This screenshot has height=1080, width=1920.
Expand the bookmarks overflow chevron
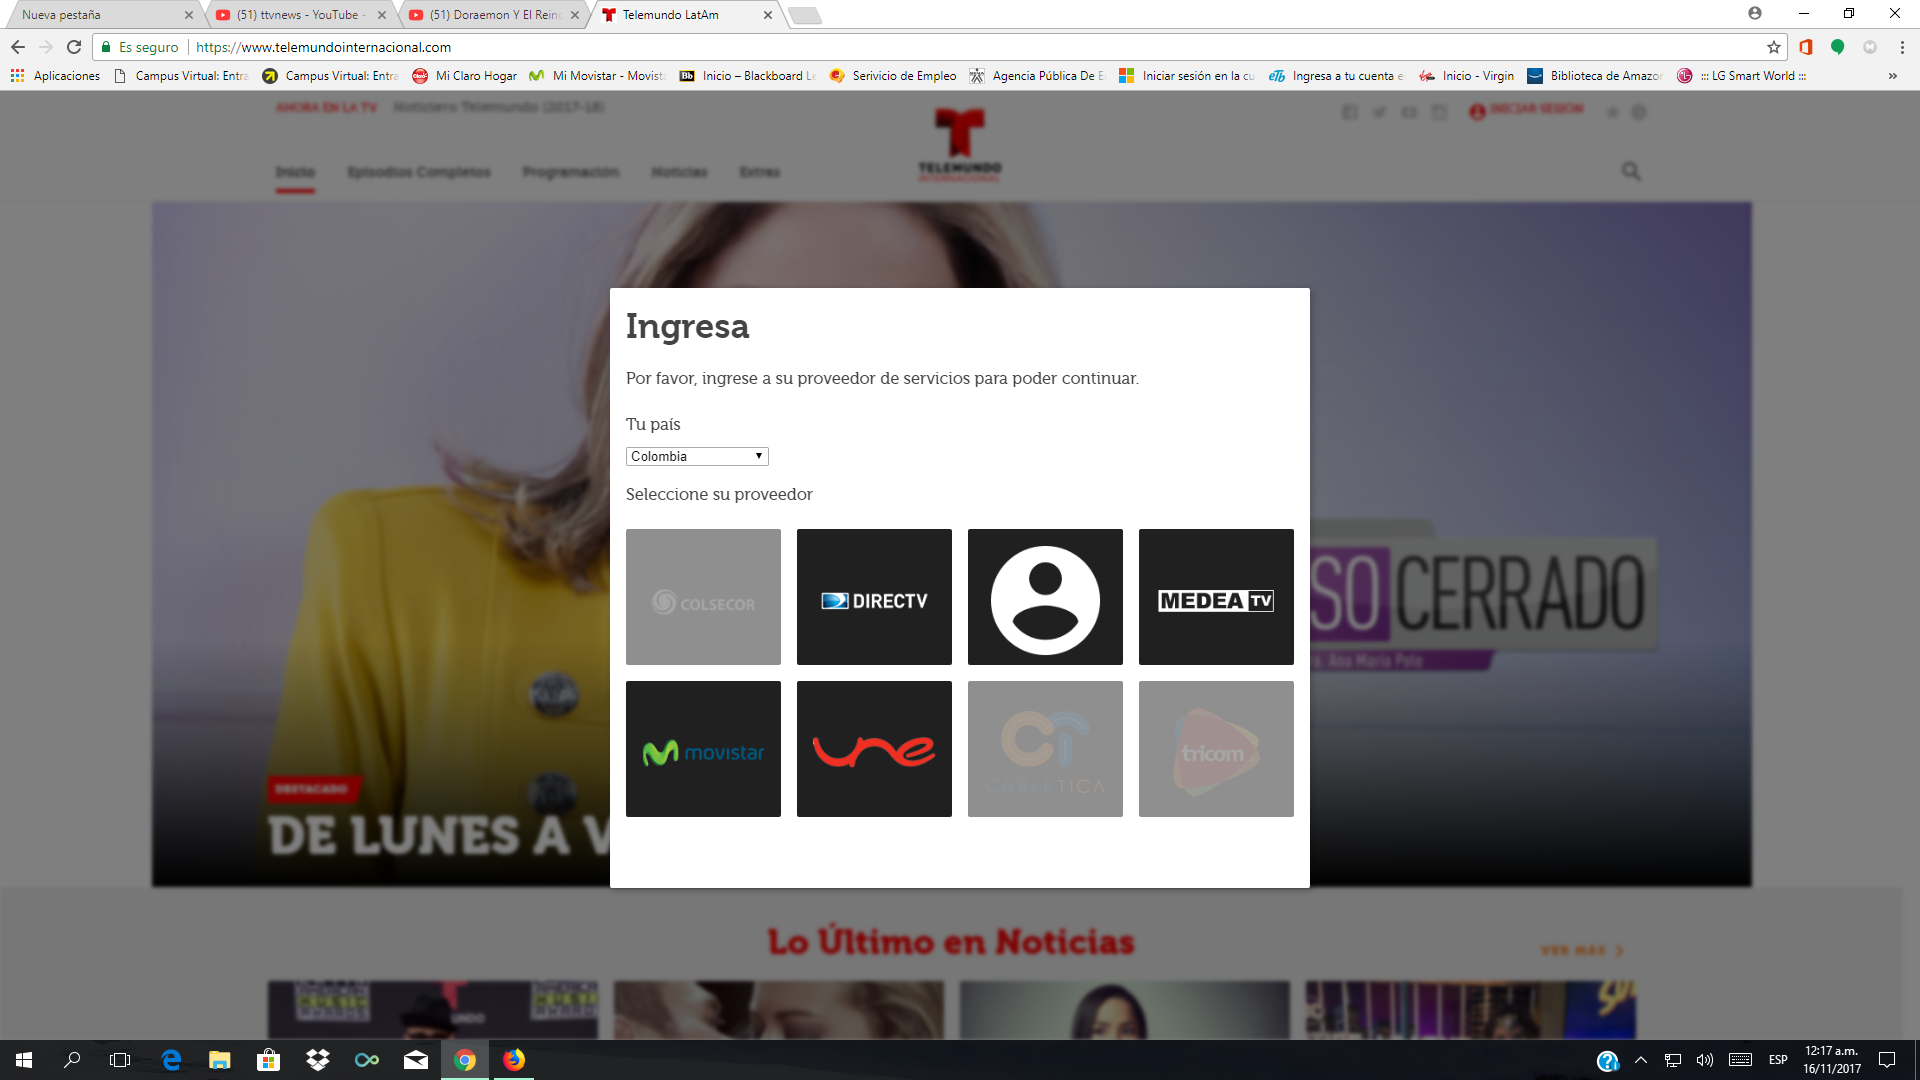click(x=1892, y=76)
